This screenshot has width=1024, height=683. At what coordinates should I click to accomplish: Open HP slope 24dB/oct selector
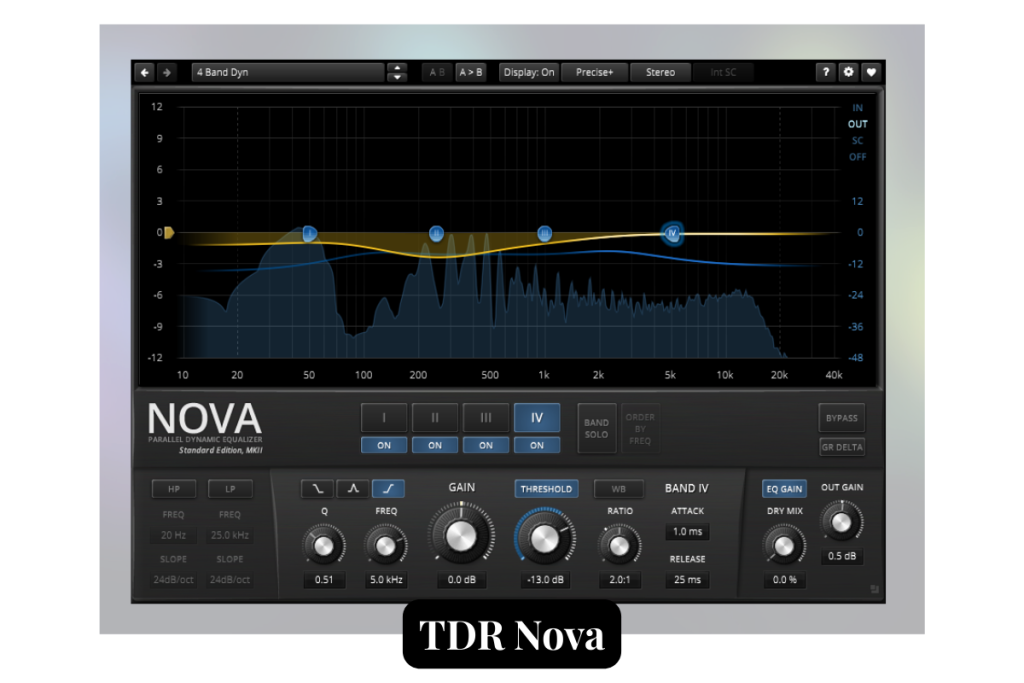pos(174,579)
